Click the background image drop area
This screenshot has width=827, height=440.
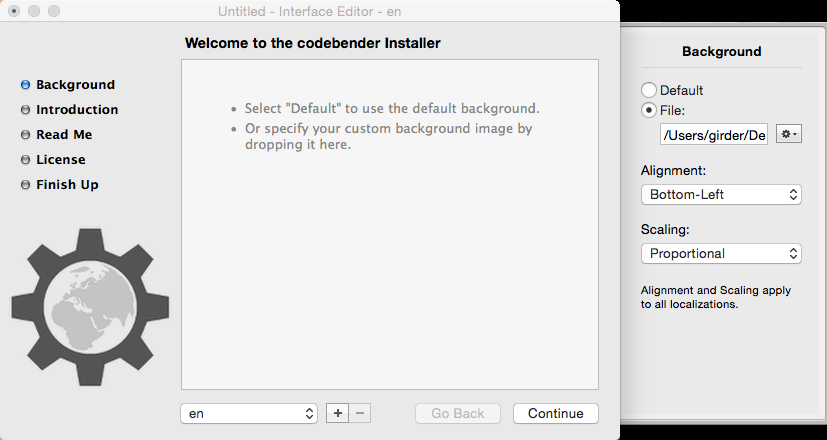point(390,224)
